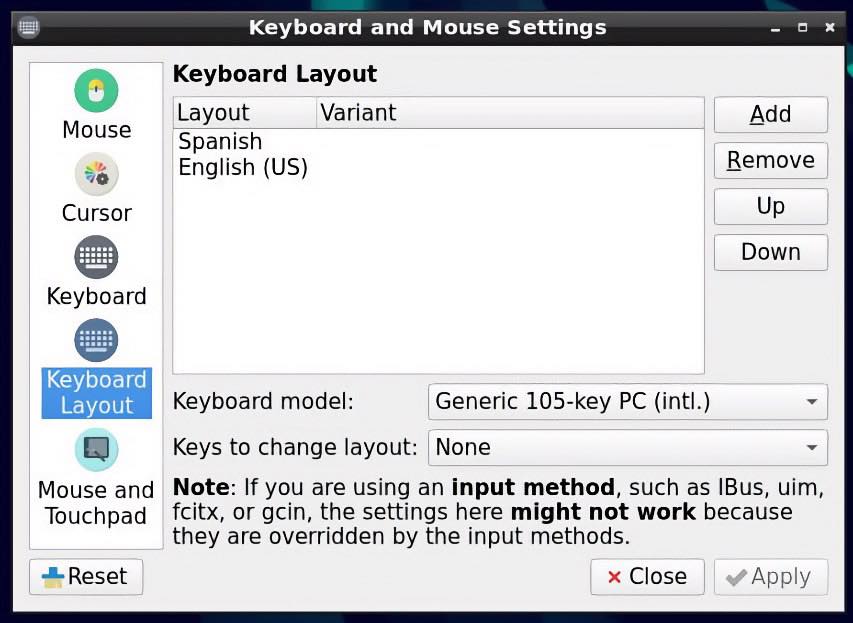Open the Mouse settings section icon

pos(96,90)
